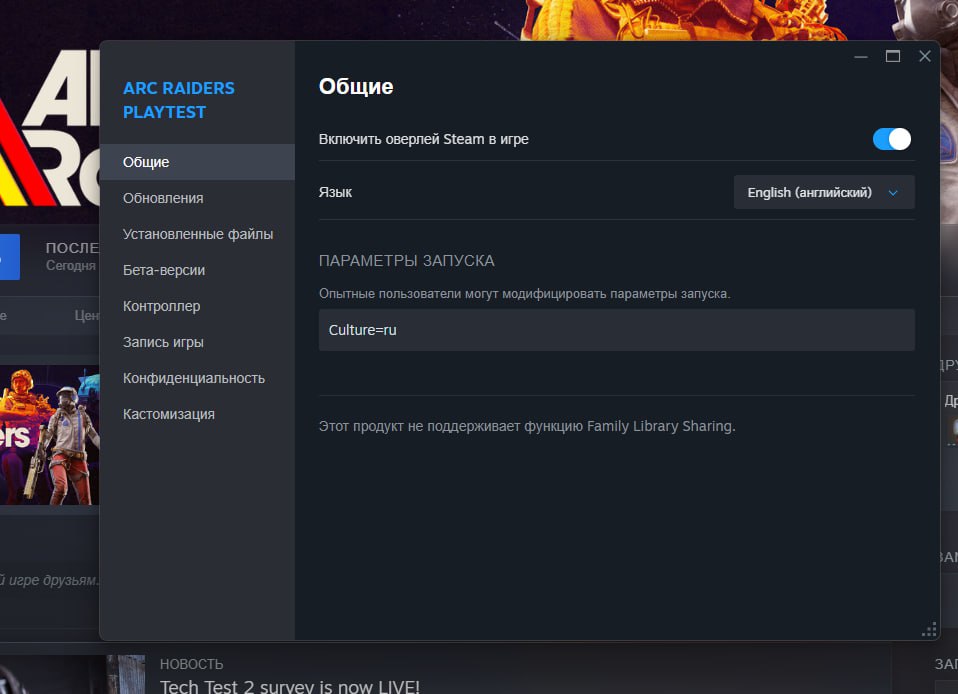Click the ARC RAIDERS PLAYTEST title
The height and width of the screenshot is (694, 958).
coord(179,100)
